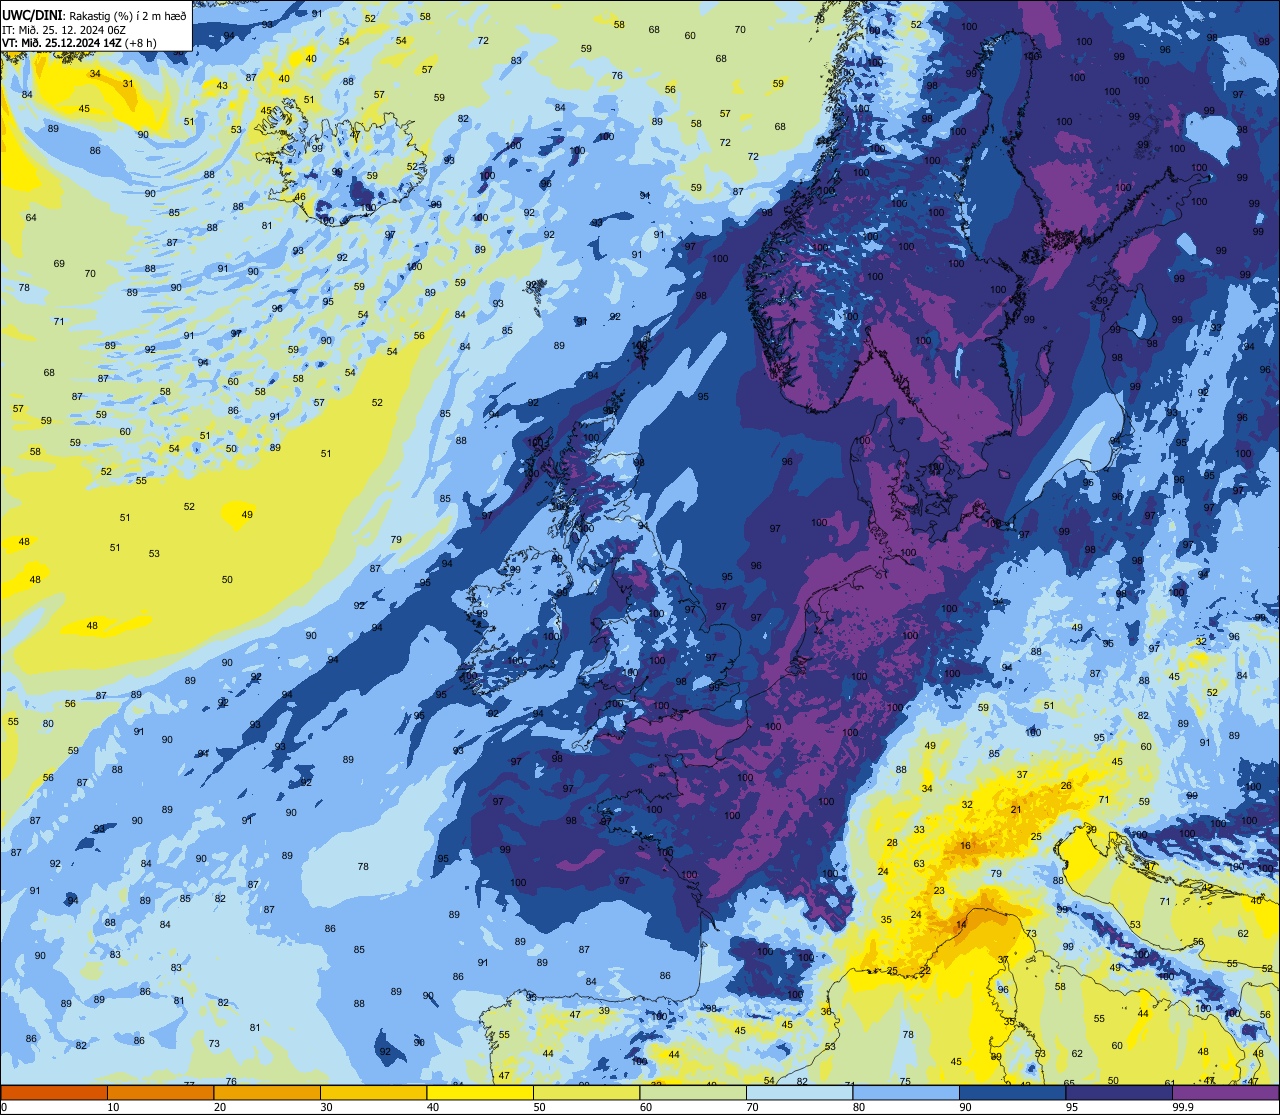Click the humidity value 16 on the map
This screenshot has width=1280, height=1115.
coord(965,846)
